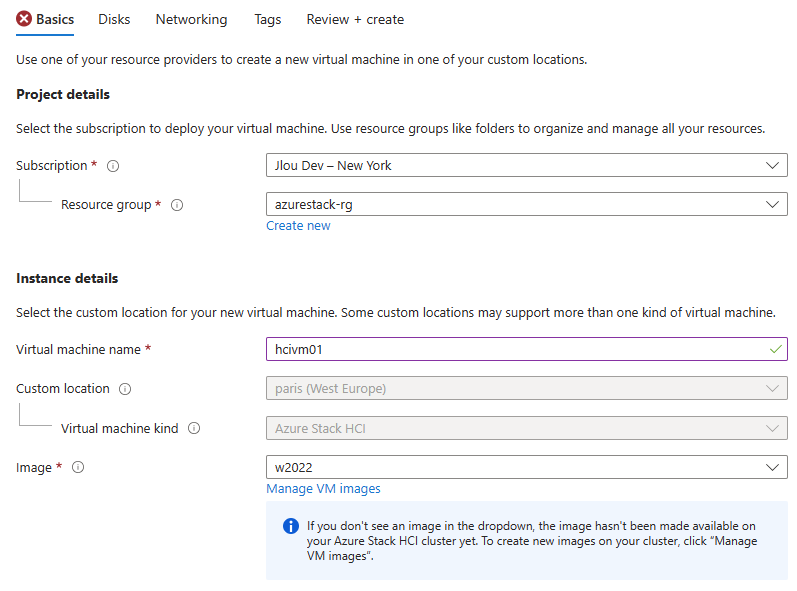Image resolution: width=797 pixels, height=591 pixels.
Task: Click the Resource group info icon
Action: (x=177, y=205)
